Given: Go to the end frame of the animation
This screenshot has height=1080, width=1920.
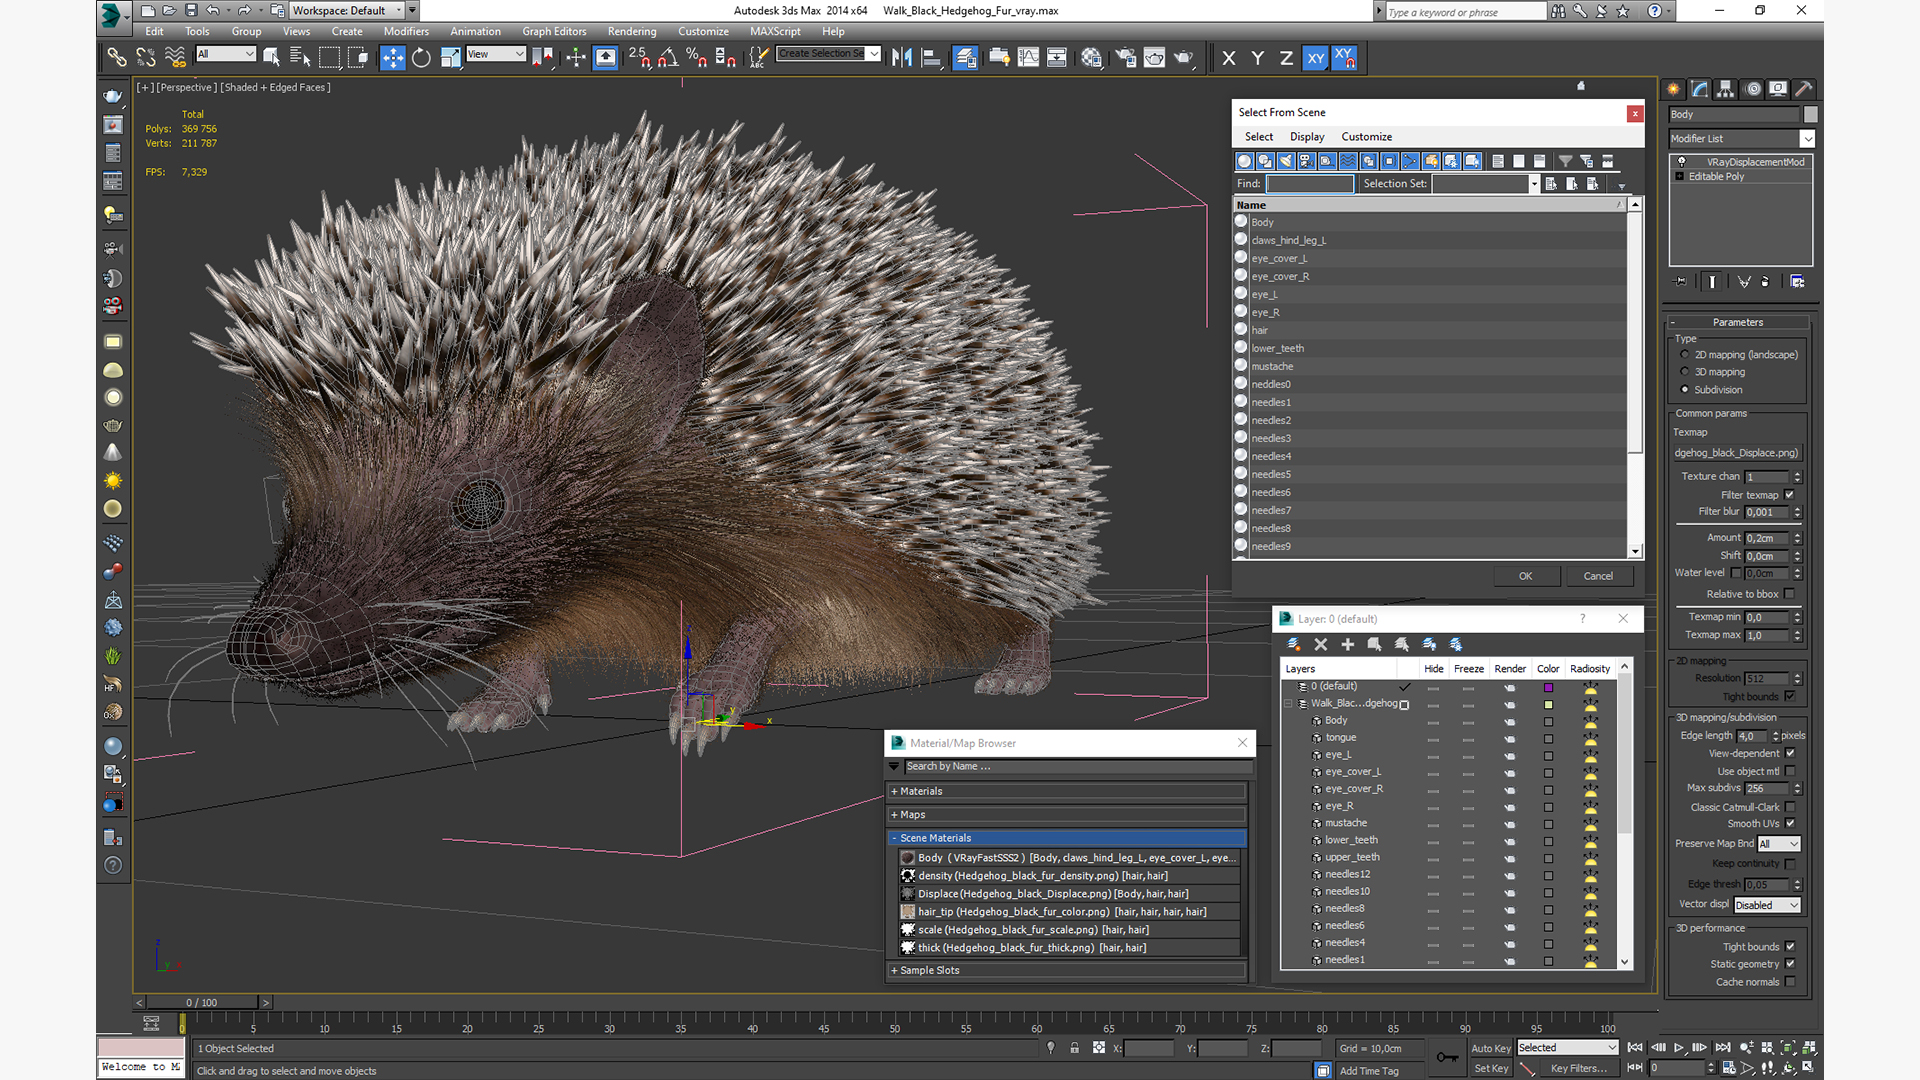Looking at the screenshot, I should [x=1722, y=1048].
